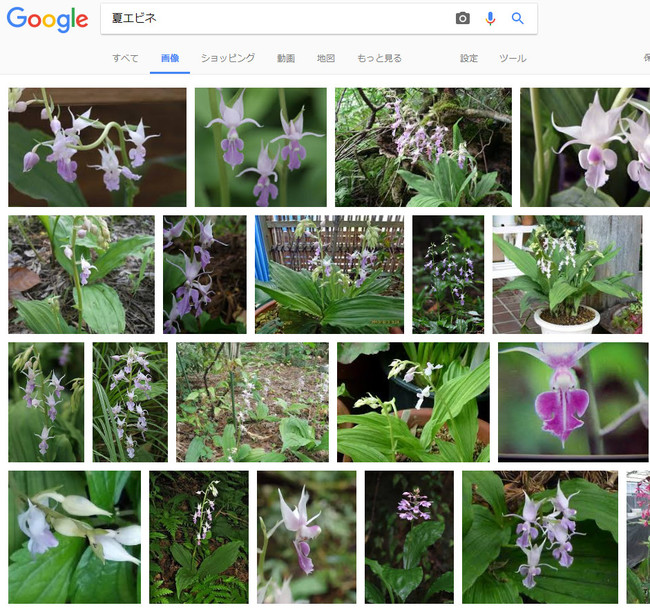Image resolution: width=650 pixels, height=610 pixels.
Task: Start voice search with microphone icon
Action: [490, 18]
